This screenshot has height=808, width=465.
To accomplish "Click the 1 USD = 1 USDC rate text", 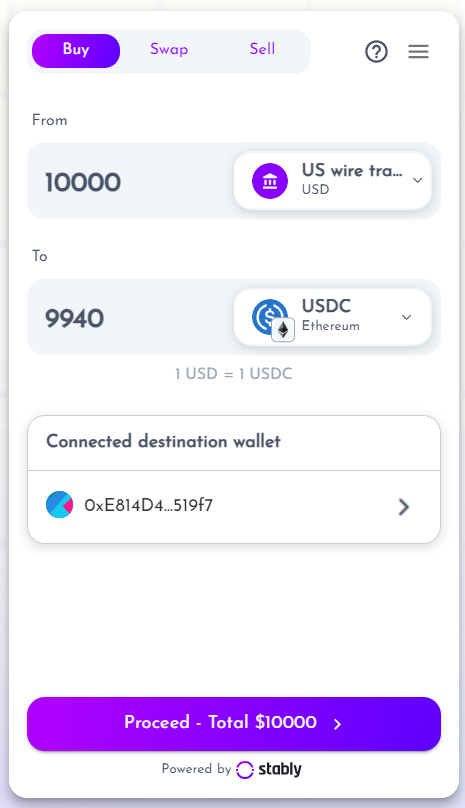I will (234, 374).
